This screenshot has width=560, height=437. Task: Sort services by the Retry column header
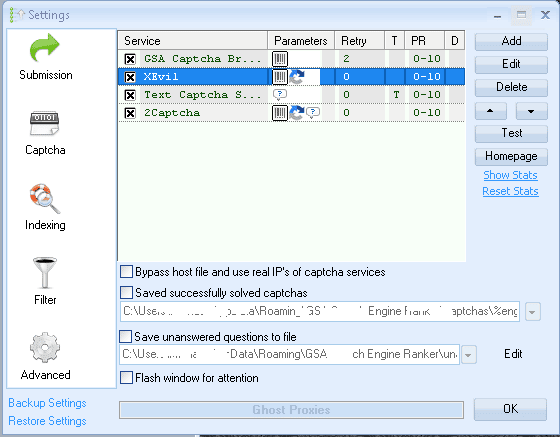pyautogui.click(x=359, y=41)
